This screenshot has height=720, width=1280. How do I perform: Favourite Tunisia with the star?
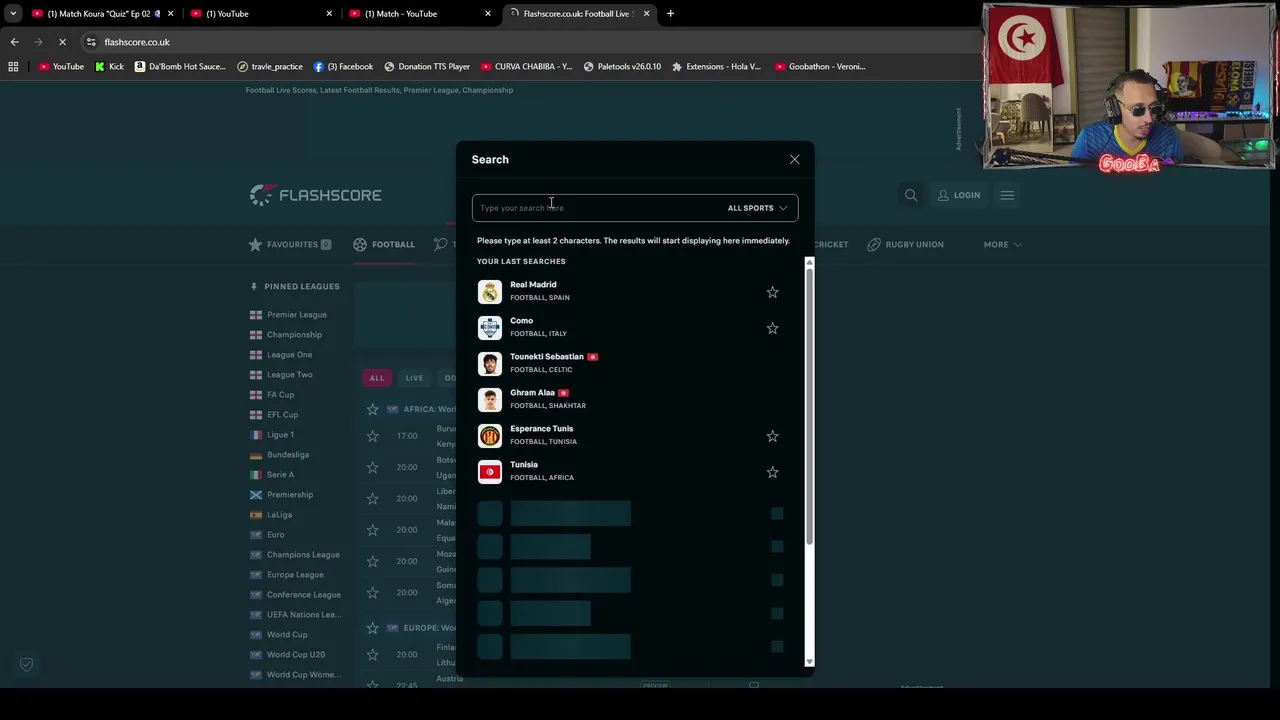[772, 472]
